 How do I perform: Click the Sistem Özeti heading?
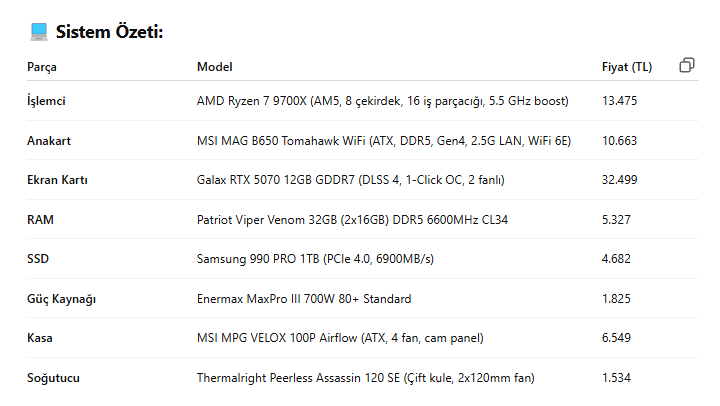(109, 32)
